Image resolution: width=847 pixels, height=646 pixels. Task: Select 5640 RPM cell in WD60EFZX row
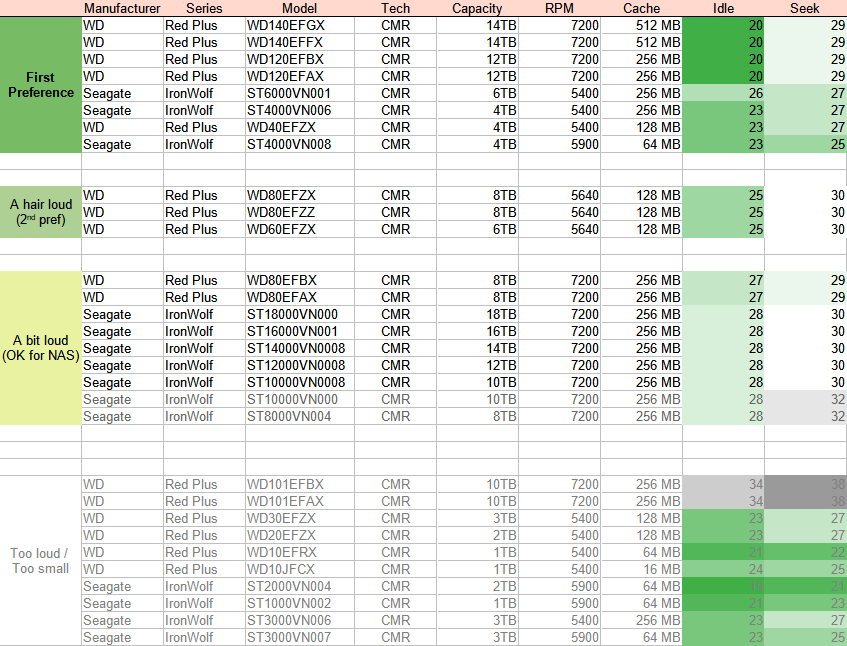point(560,230)
